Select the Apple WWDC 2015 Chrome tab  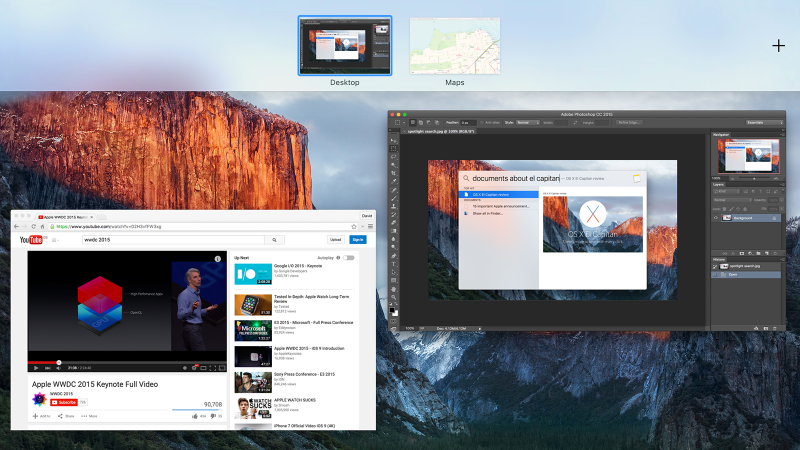coord(65,217)
